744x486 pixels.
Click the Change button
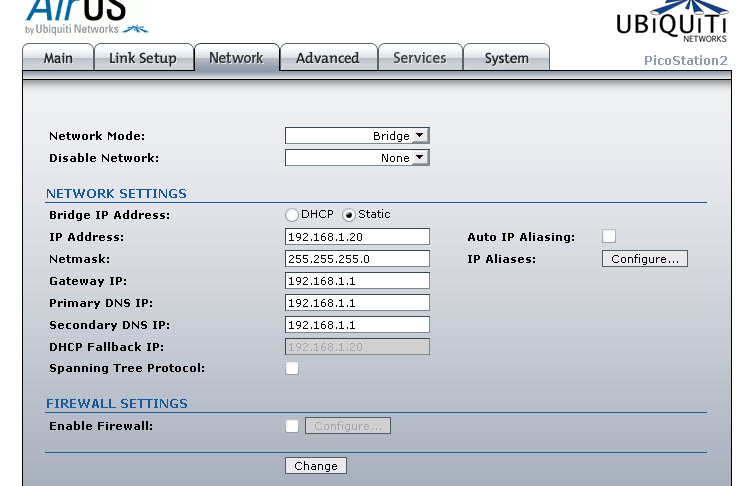point(316,466)
